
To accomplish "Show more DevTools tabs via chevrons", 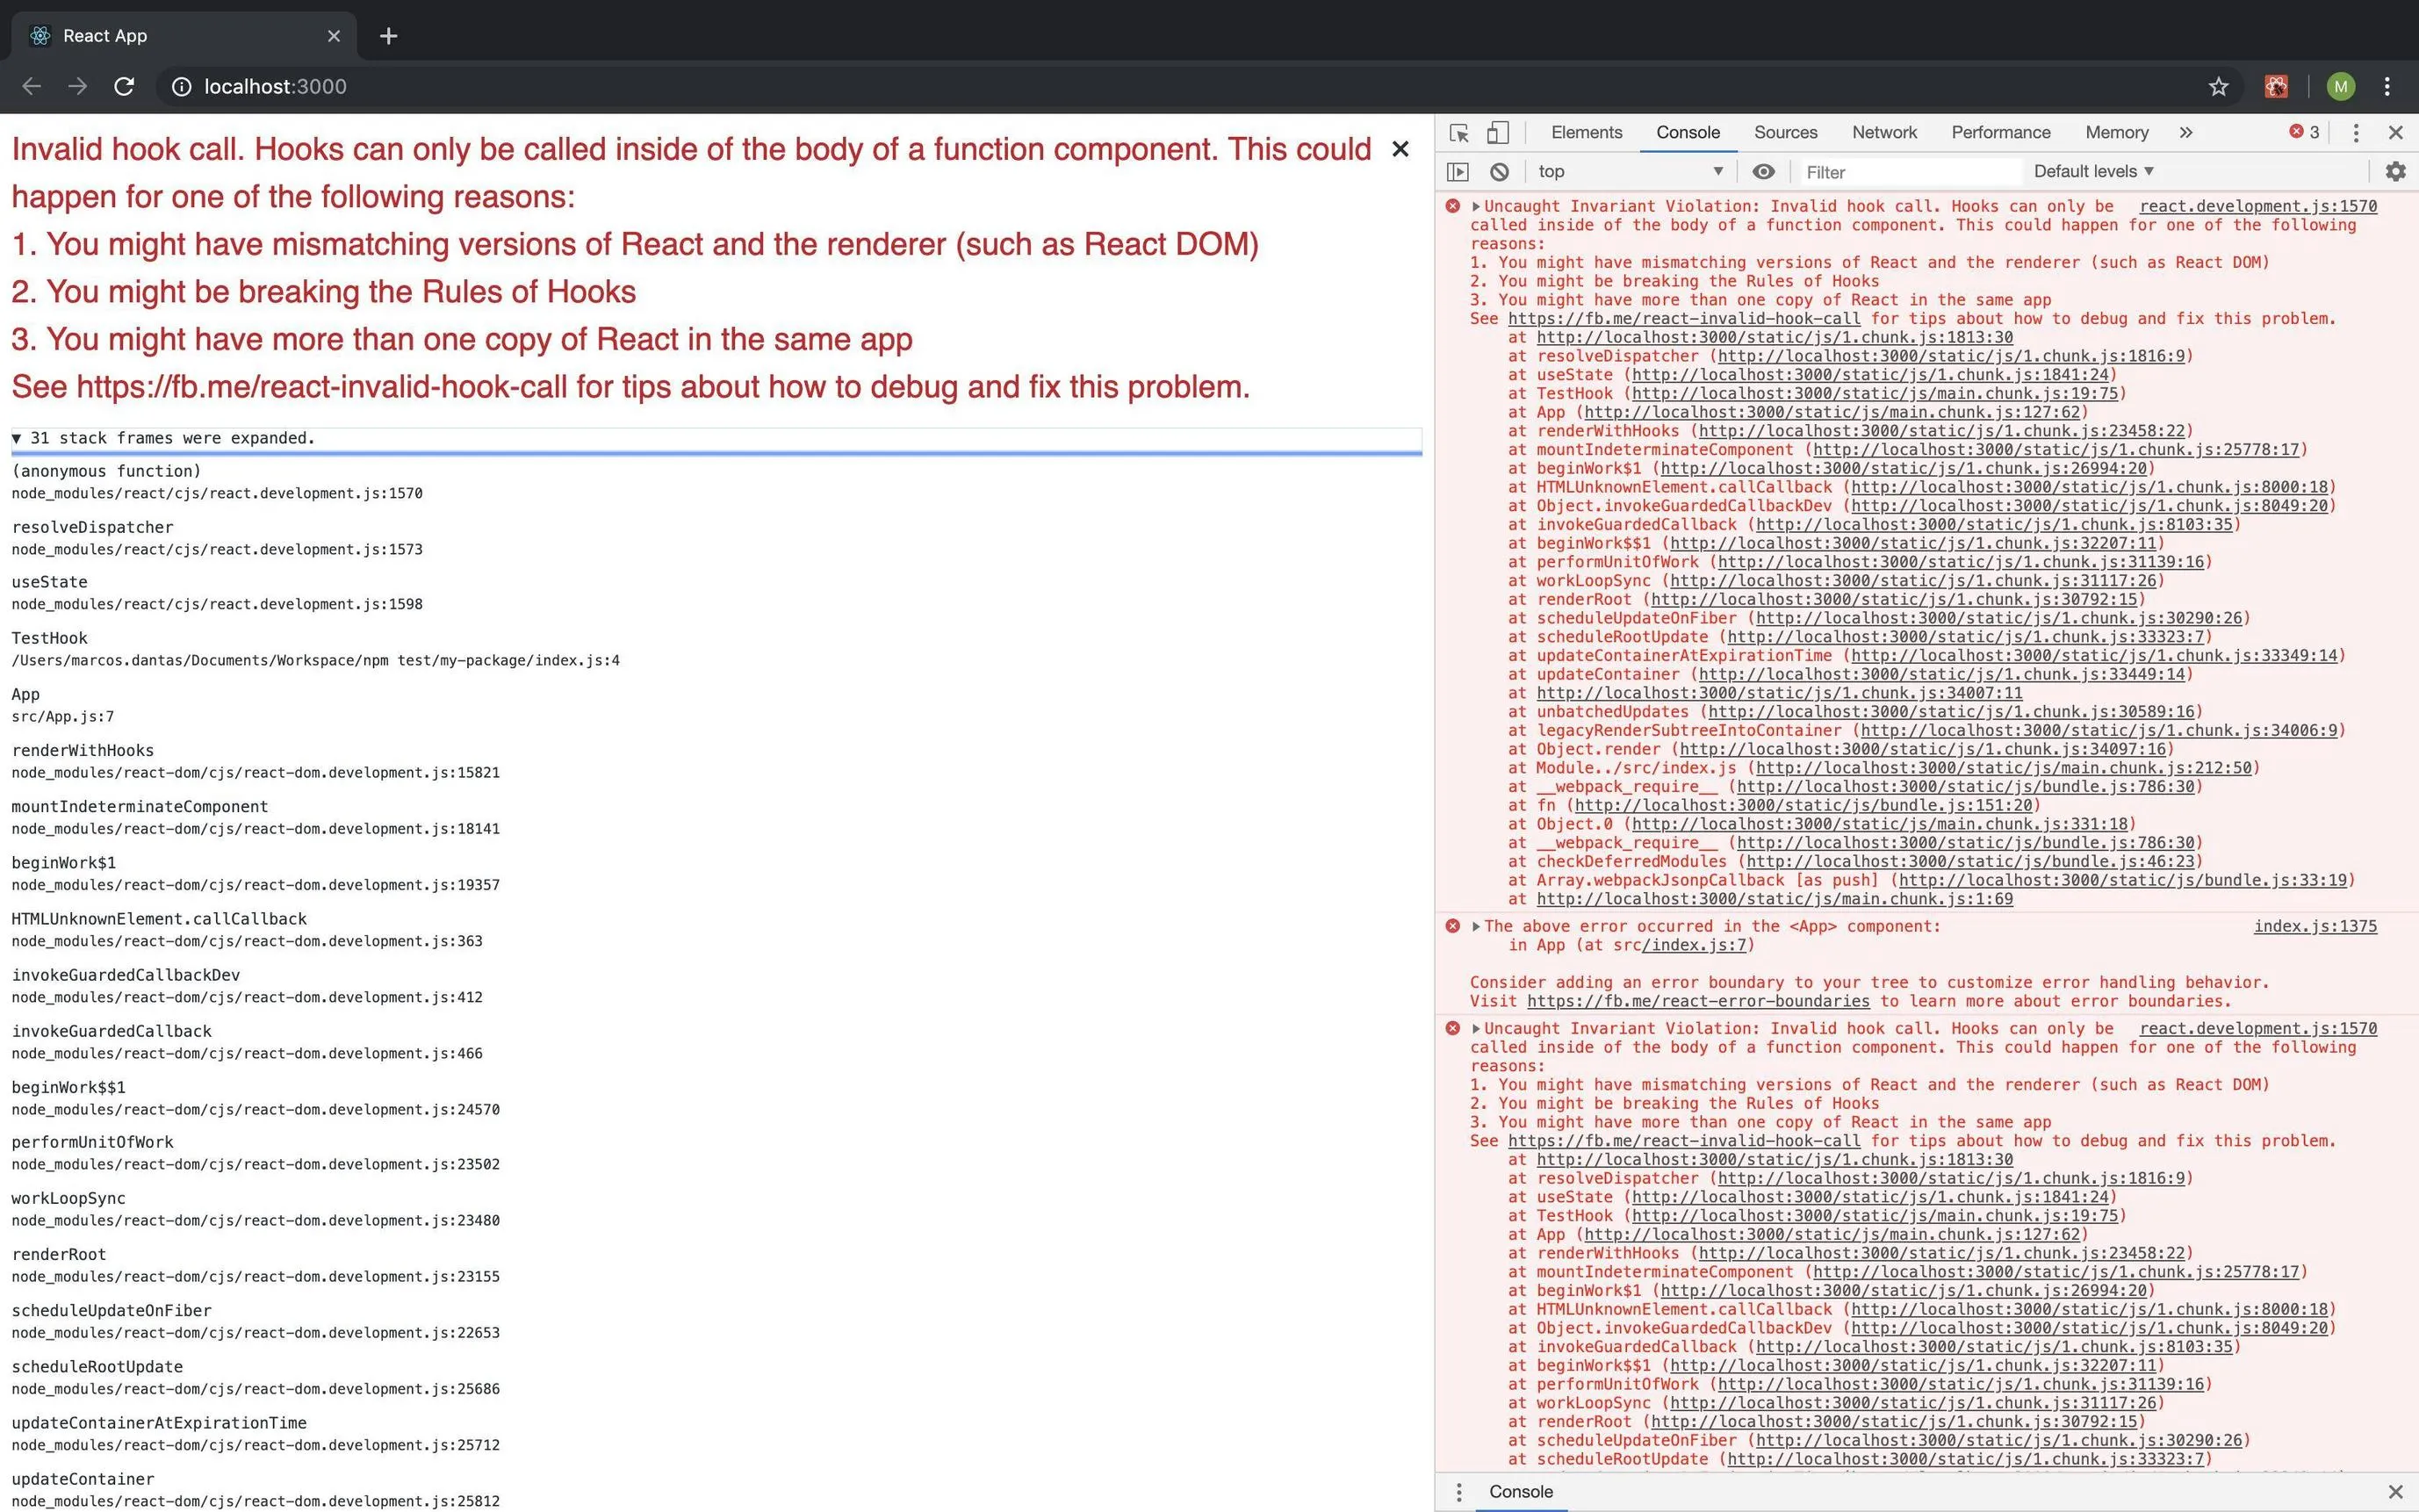I will pos(2186,133).
